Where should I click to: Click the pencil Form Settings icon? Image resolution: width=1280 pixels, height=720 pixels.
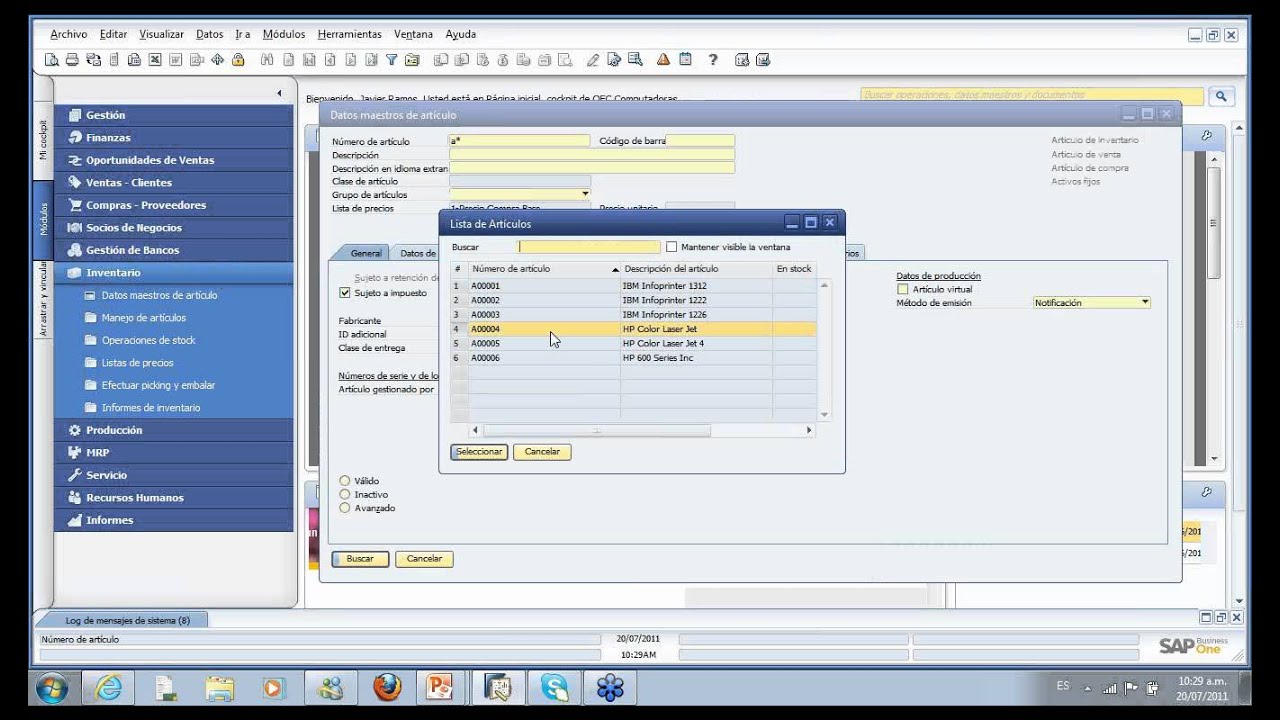click(593, 60)
